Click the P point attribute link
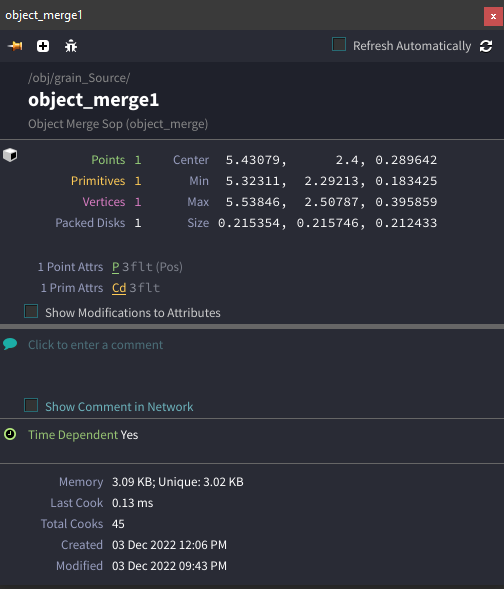This screenshot has width=504, height=589. 116,267
